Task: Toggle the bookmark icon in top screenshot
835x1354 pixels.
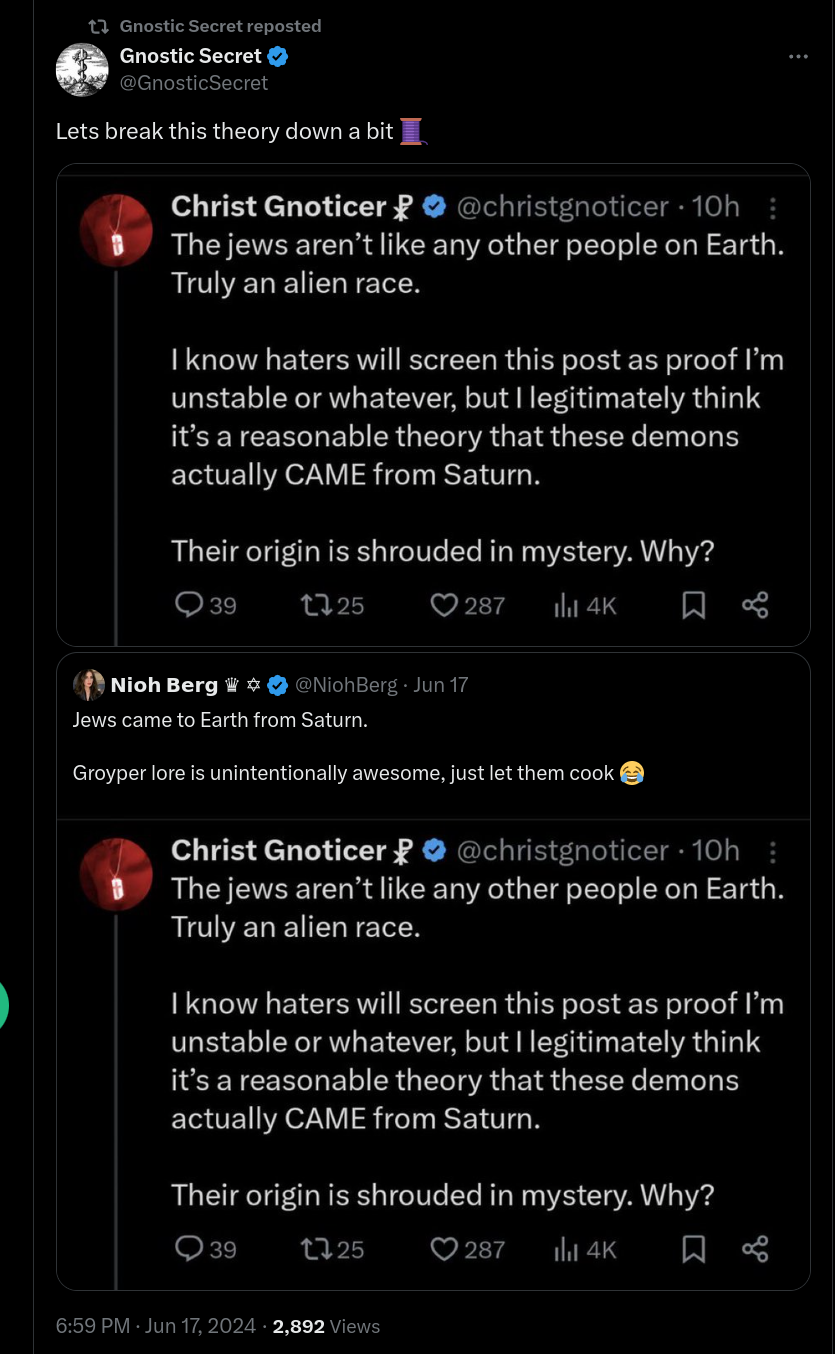Action: [x=693, y=605]
